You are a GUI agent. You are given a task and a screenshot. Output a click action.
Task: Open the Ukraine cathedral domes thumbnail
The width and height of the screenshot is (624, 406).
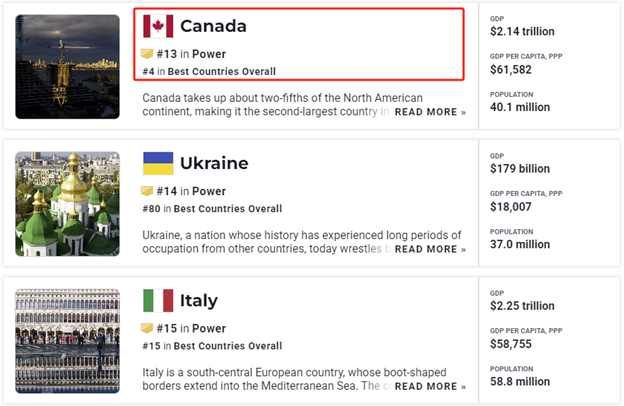click(68, 203)
